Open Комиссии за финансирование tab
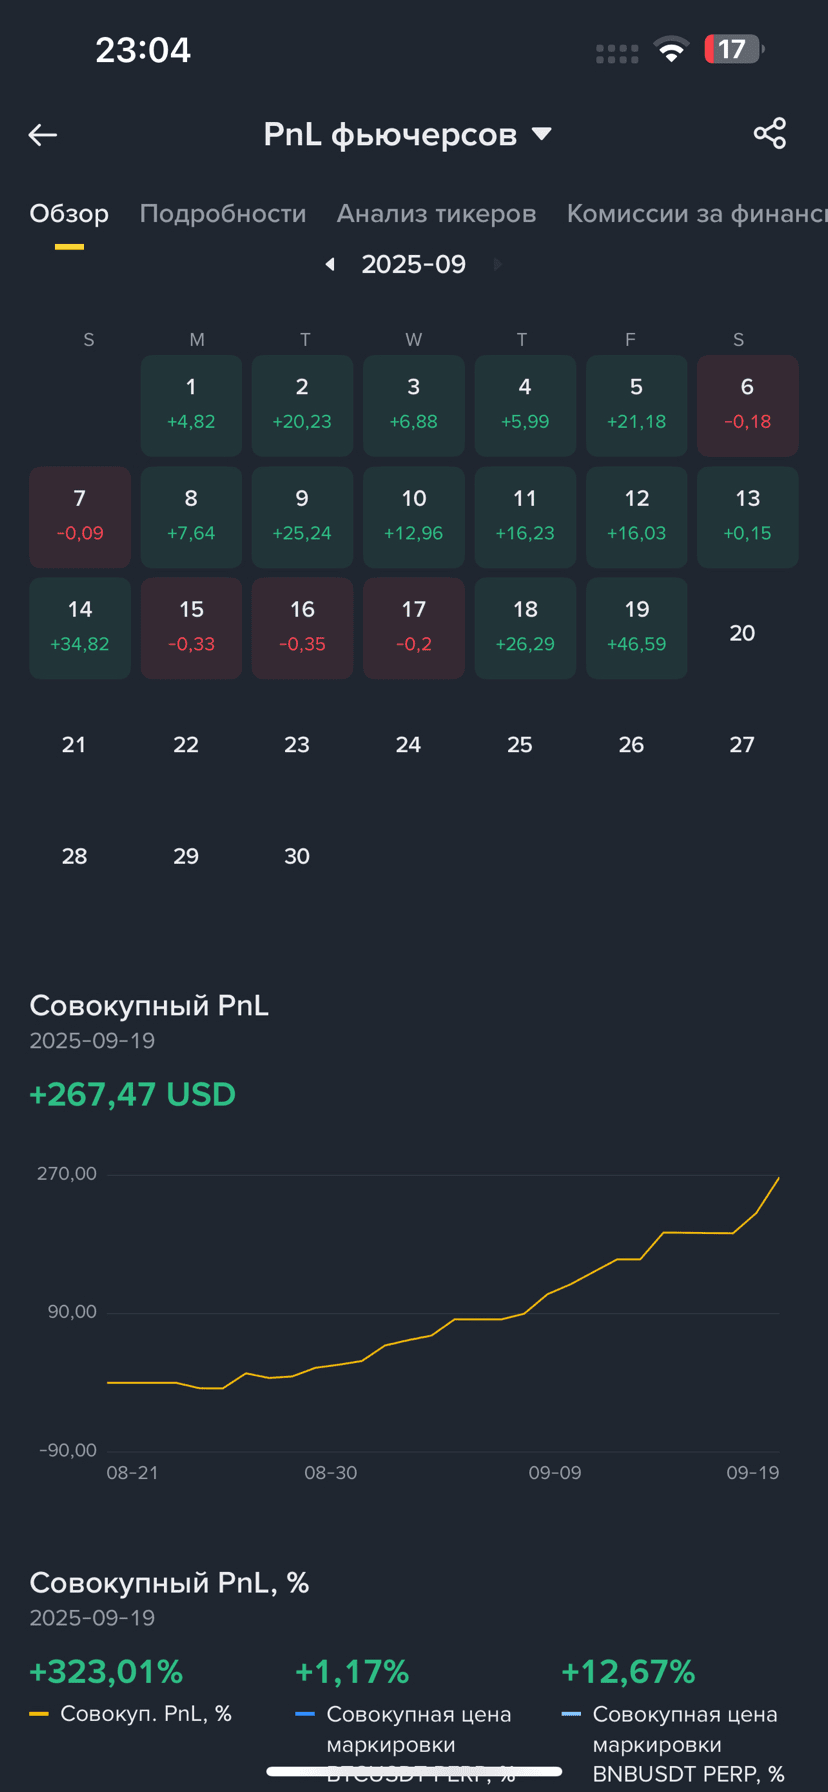The width and height of the screenshot is (828, 1792). (x=696, y=214)
